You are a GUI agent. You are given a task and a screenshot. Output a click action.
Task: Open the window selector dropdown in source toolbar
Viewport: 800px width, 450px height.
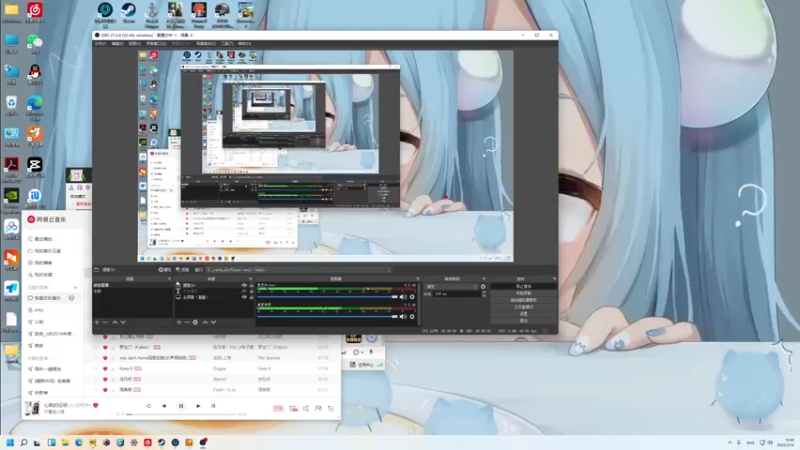299,269
